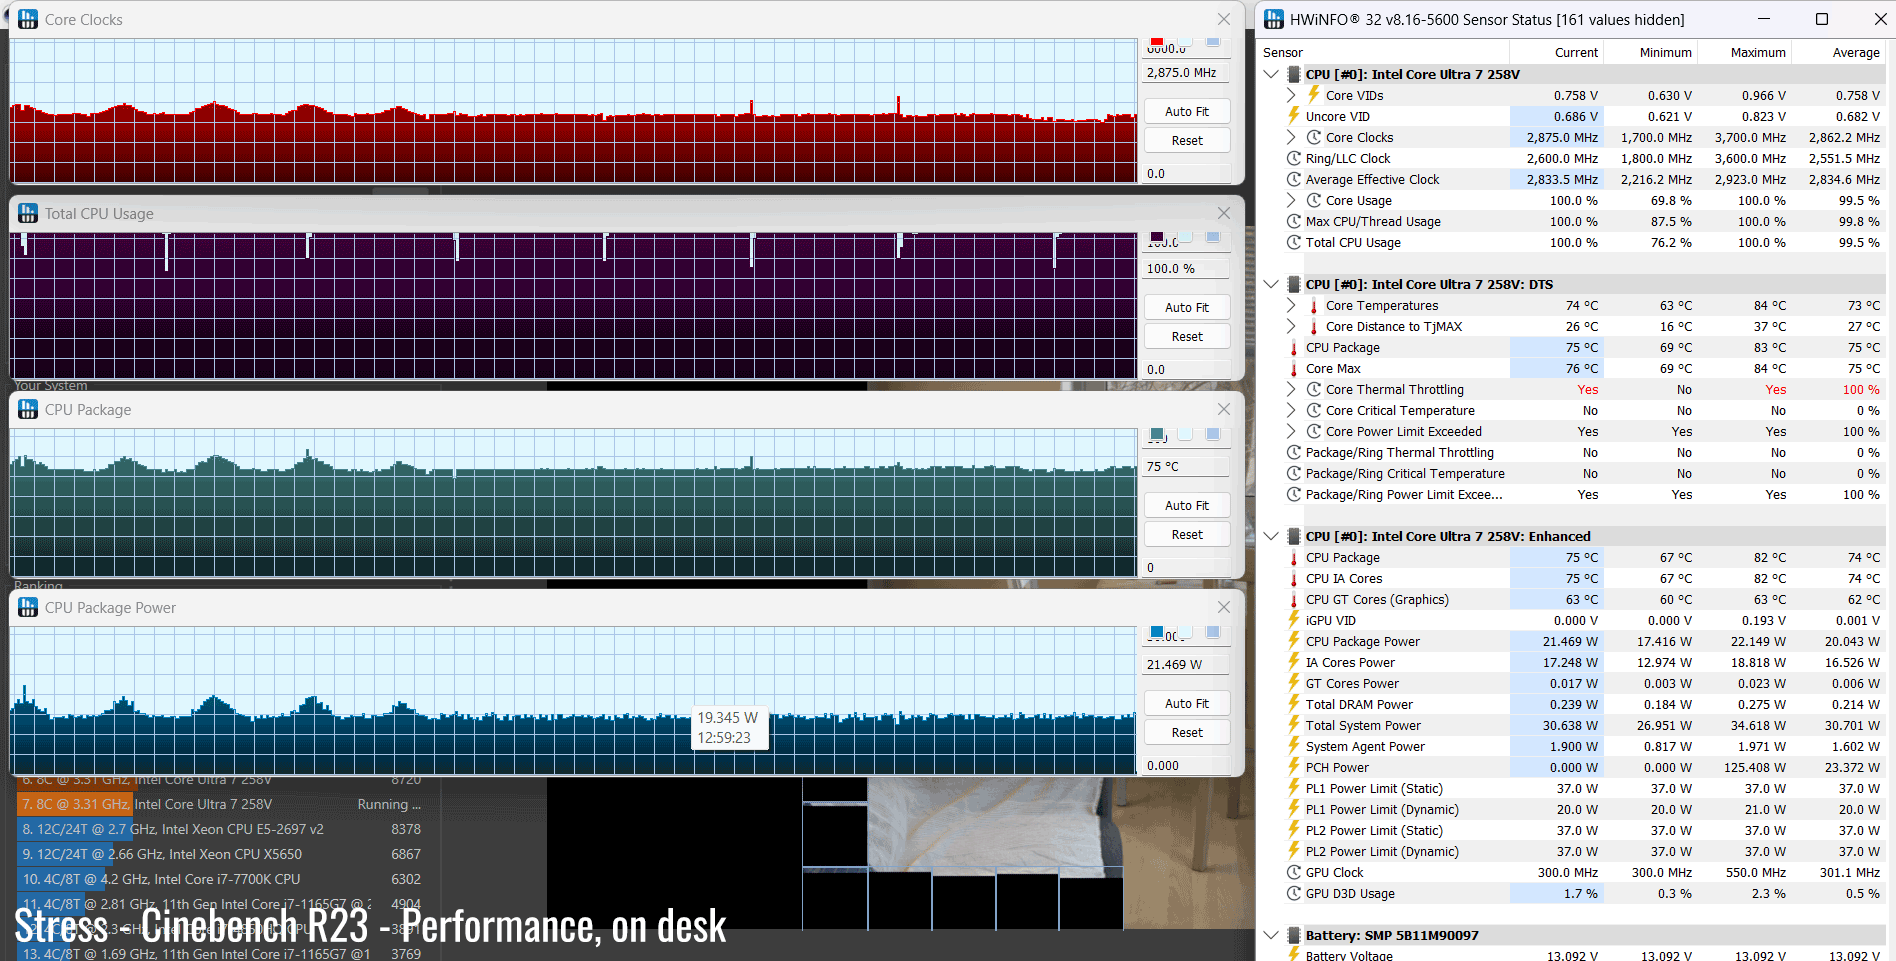Click the lightning bolt icon beside Core VIDs
The height and width of the screenshot is (961, 1896).
click(1314, 95)
